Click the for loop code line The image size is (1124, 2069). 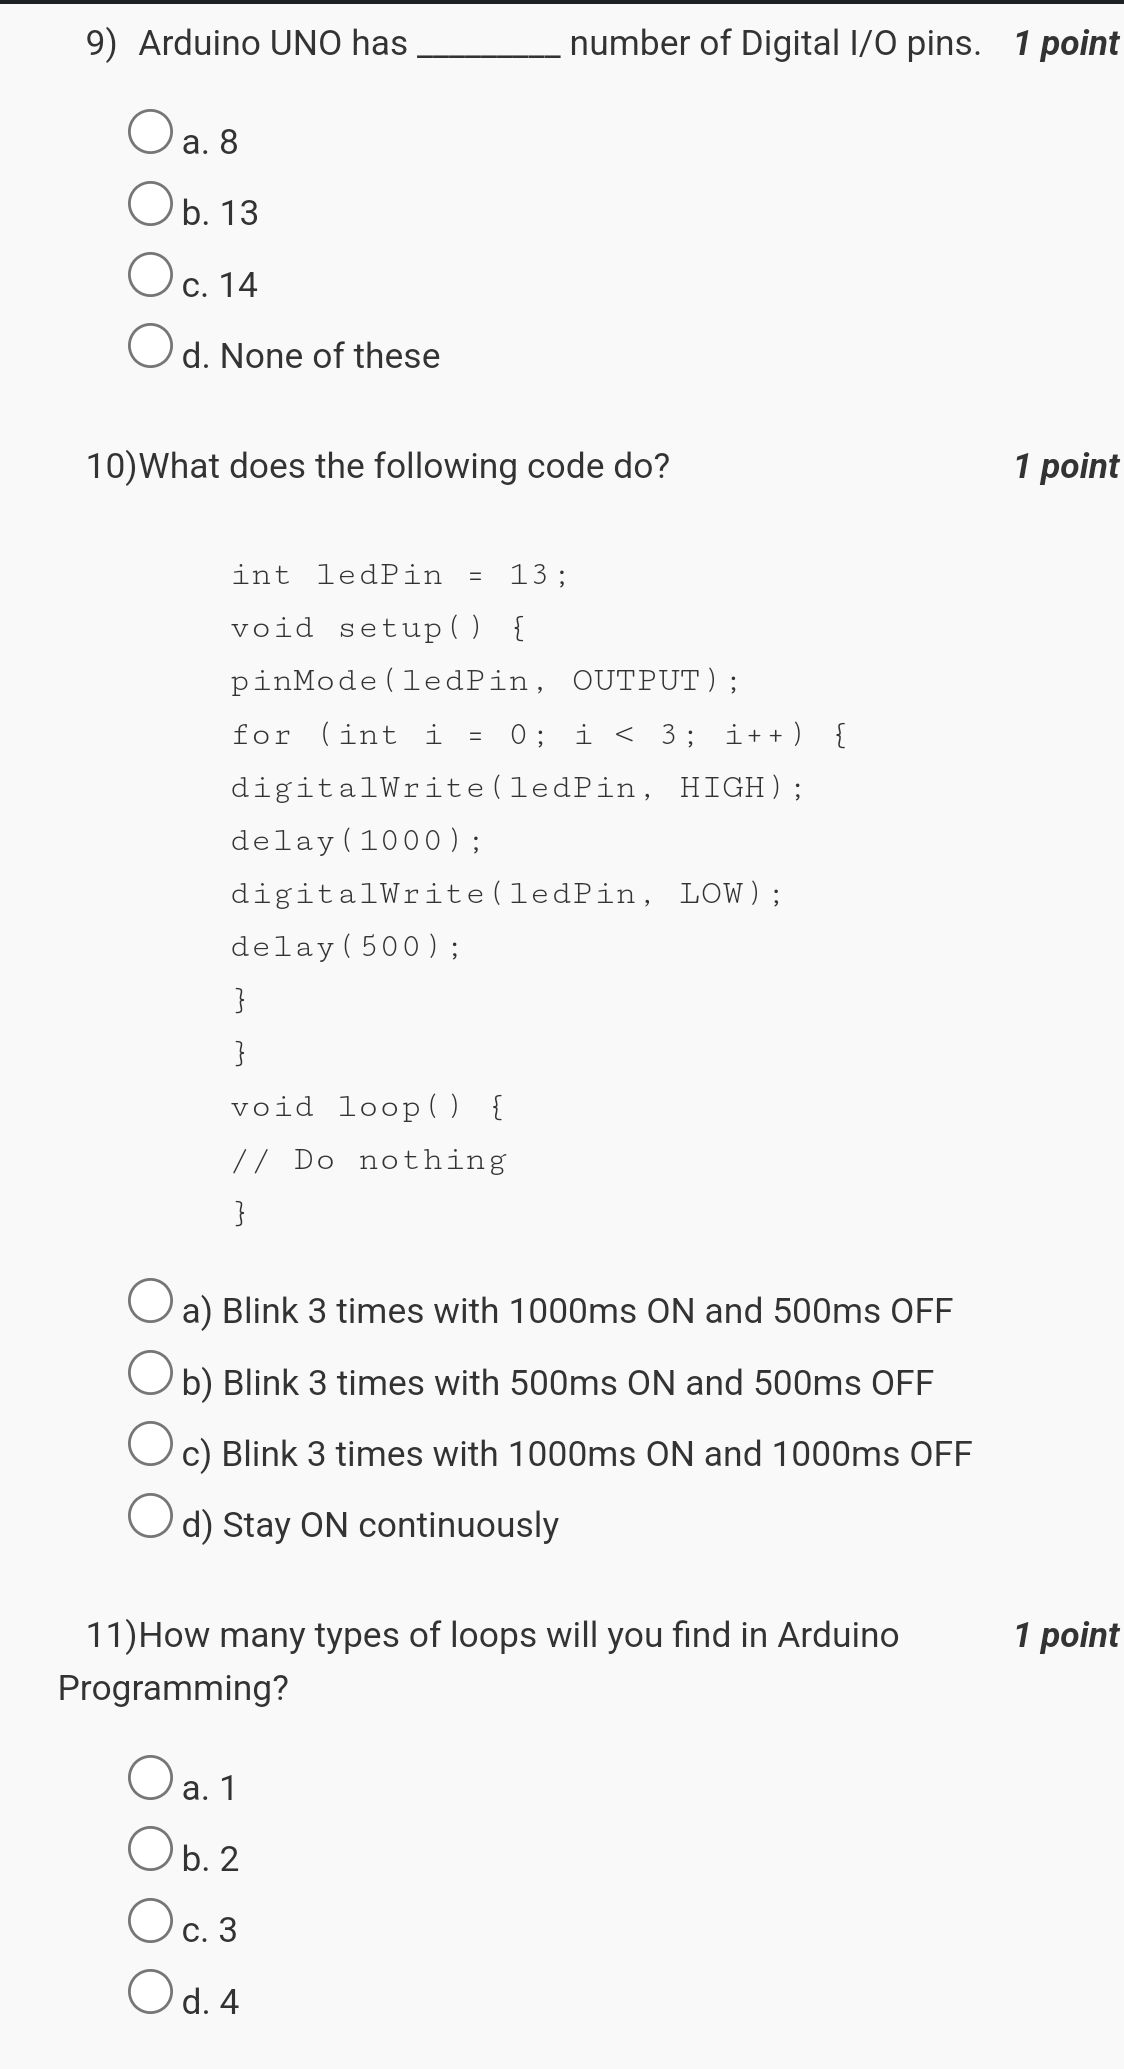[x=539, y=735]
